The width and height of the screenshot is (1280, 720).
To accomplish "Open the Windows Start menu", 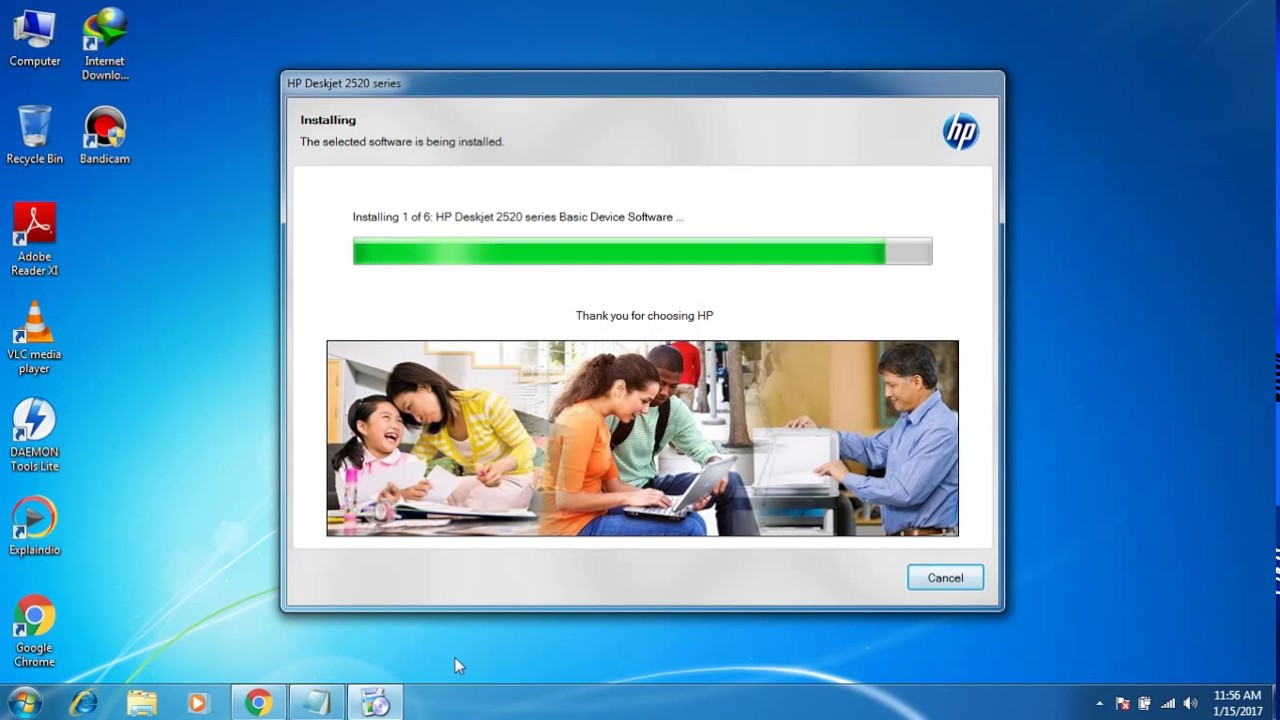I will click(x=24, y=702).
